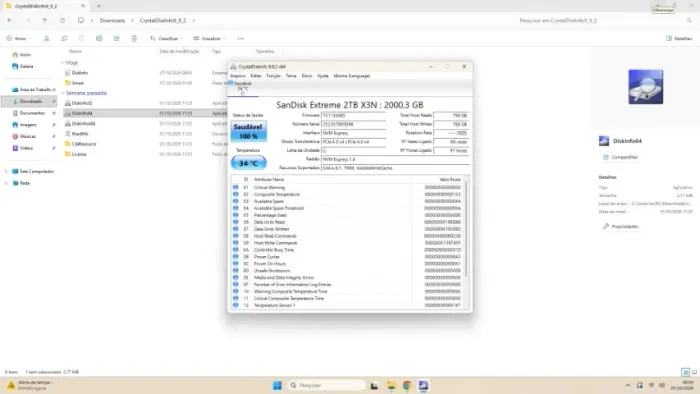Go back in File Explorer navigation
The image size is (700, 394).
click(10, 21)
